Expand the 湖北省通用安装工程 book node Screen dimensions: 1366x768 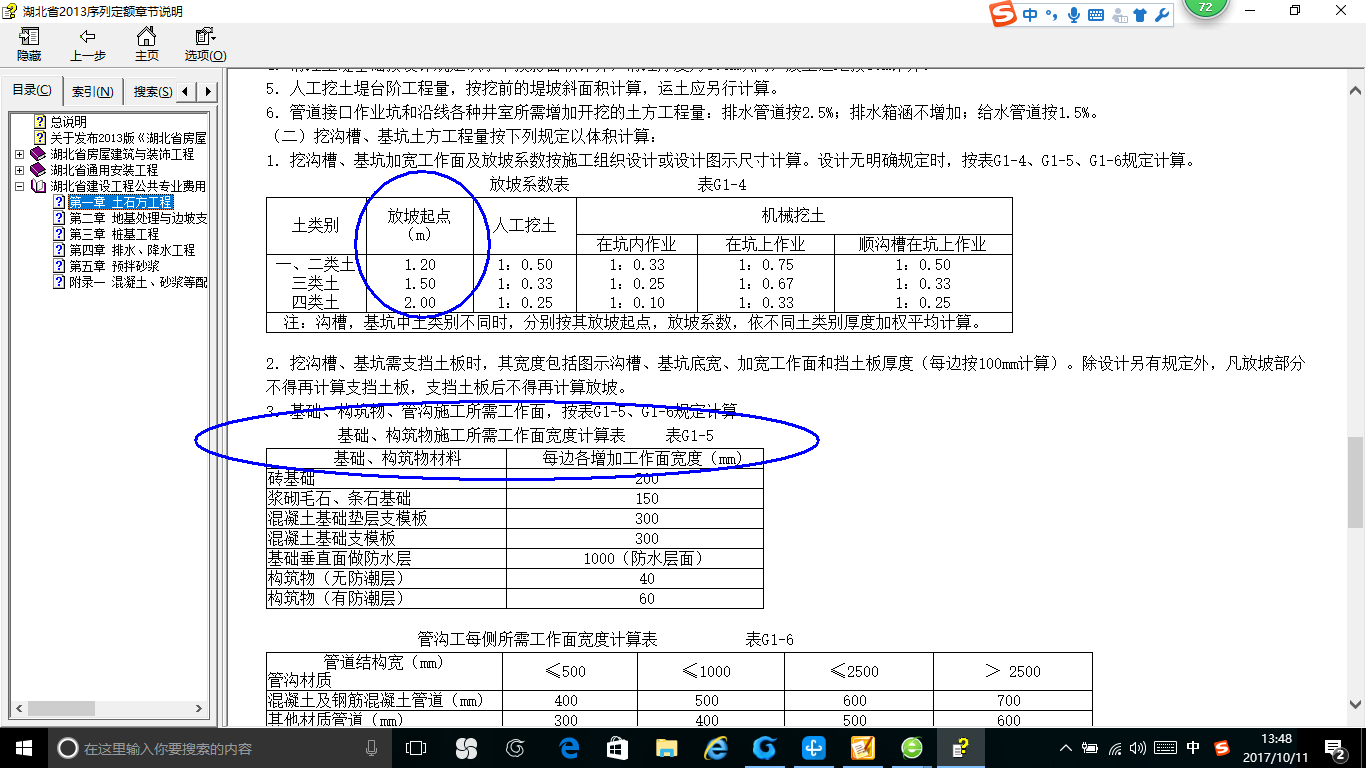pyautogui.click(x=20, y=170)
